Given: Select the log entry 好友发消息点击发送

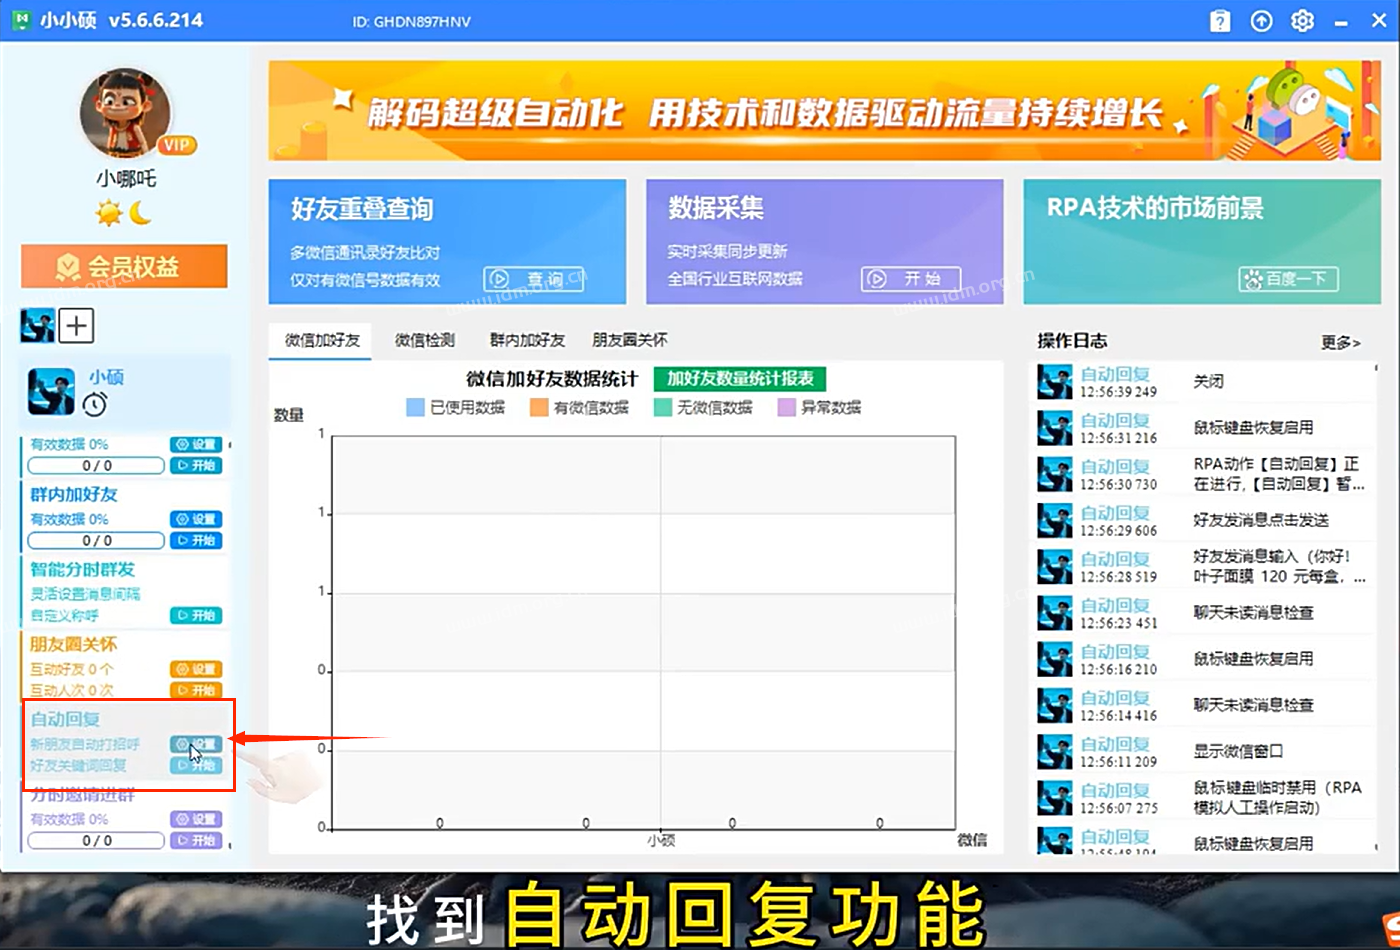Looking at the screenshot, I should coord(1205,520).
